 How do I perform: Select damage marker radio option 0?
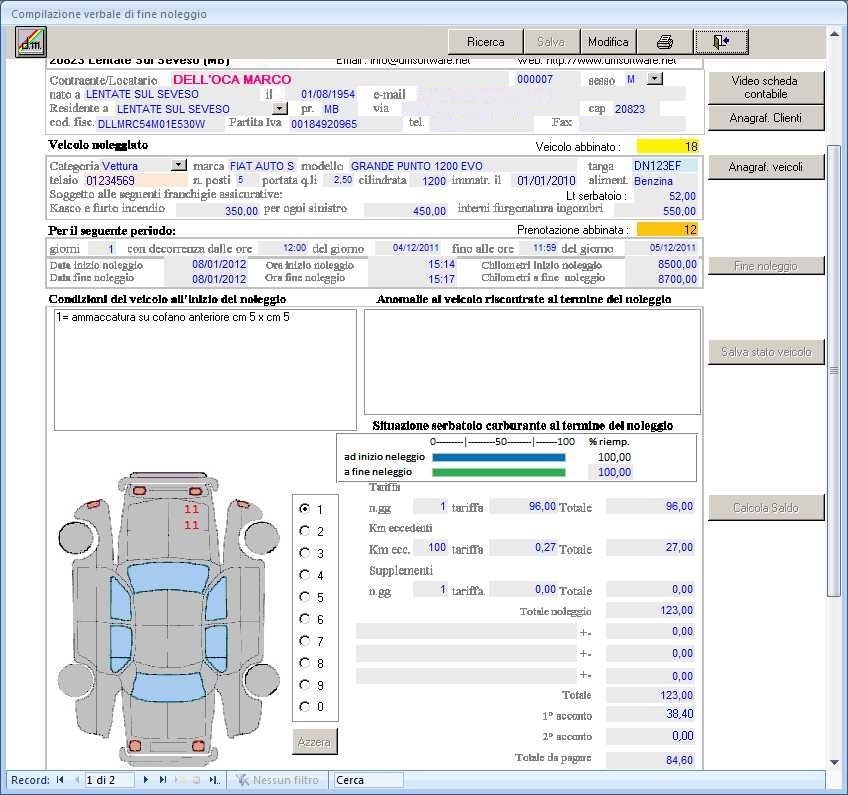point(304,706)
